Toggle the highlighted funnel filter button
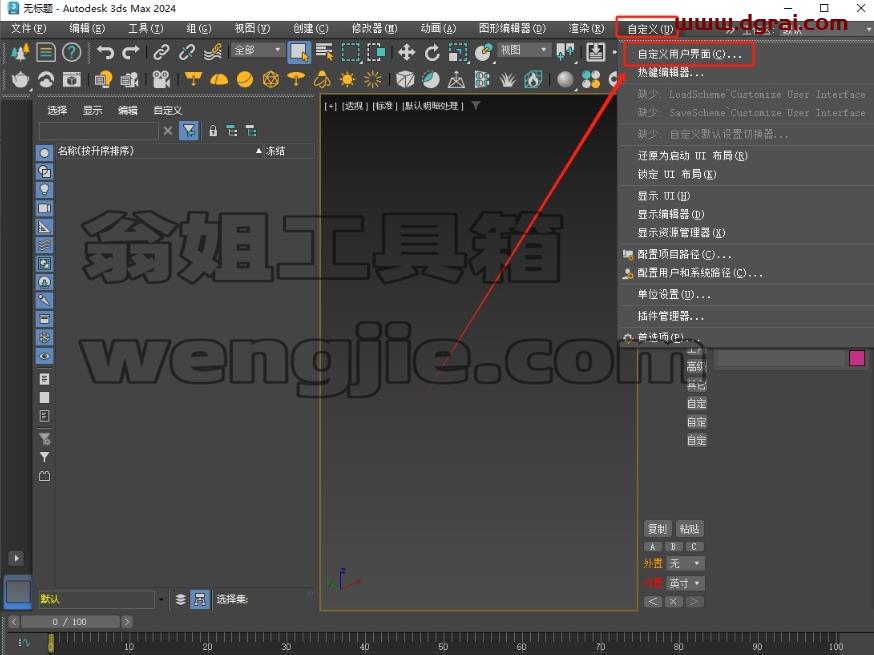The width and height of the screenshot is (874, 655). point(189,131)
